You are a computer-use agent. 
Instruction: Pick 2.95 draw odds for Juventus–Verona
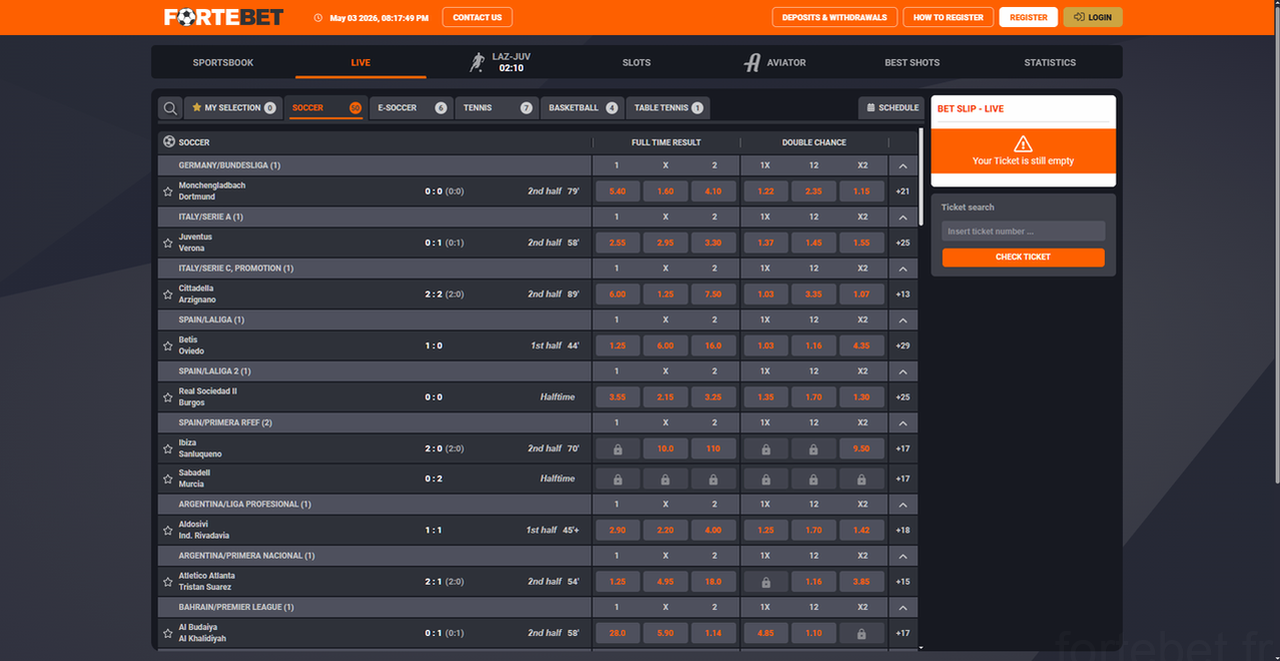tap(665, 243)
